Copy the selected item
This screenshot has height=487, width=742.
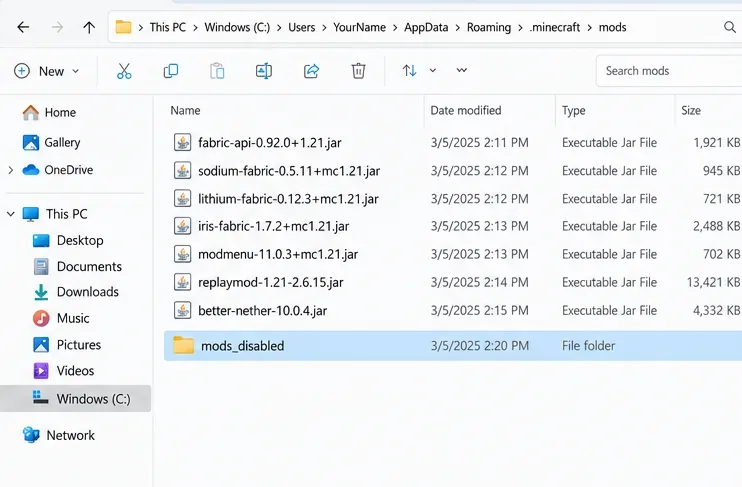170,71
